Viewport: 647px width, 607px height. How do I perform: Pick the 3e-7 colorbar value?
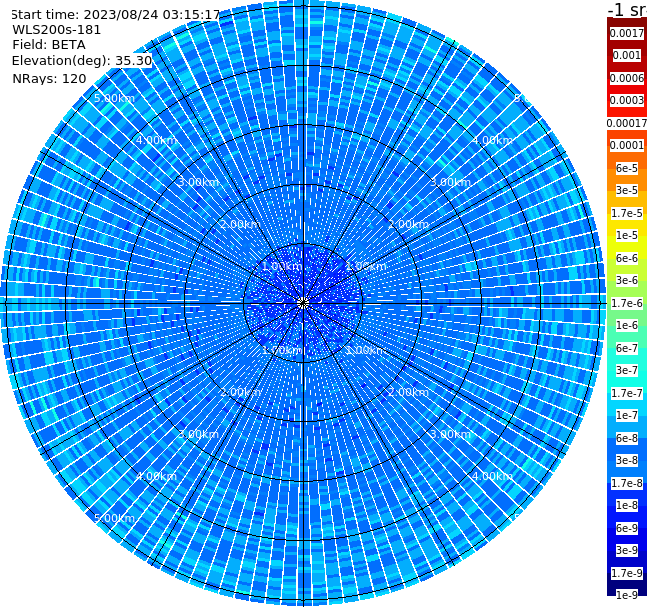coord(627,370)
